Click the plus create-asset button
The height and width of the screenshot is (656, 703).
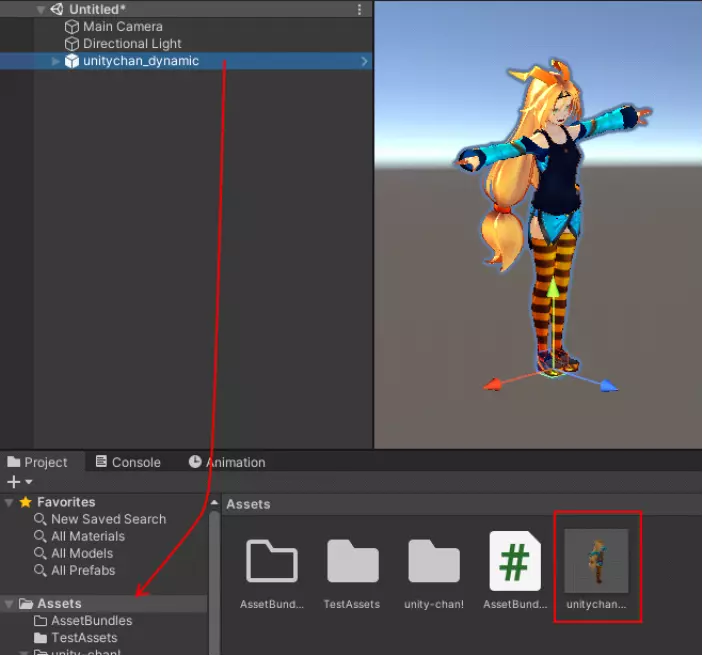tap(14, 482)
